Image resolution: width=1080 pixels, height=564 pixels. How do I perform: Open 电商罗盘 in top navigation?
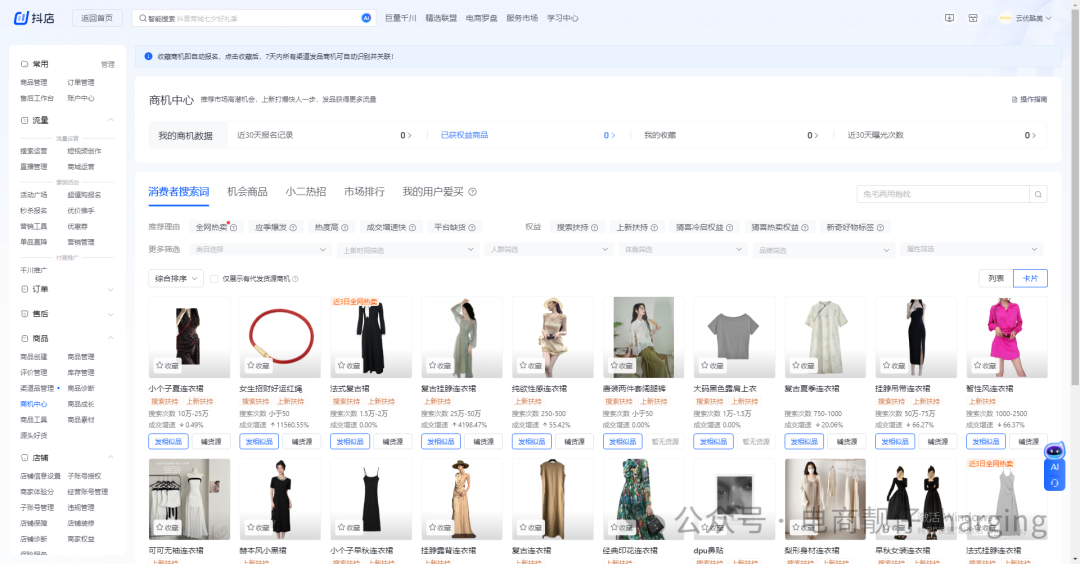481,18
